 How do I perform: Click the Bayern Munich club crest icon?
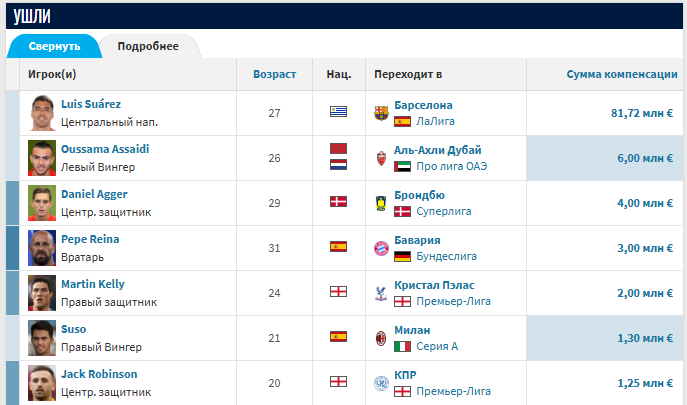click(381, 249)
